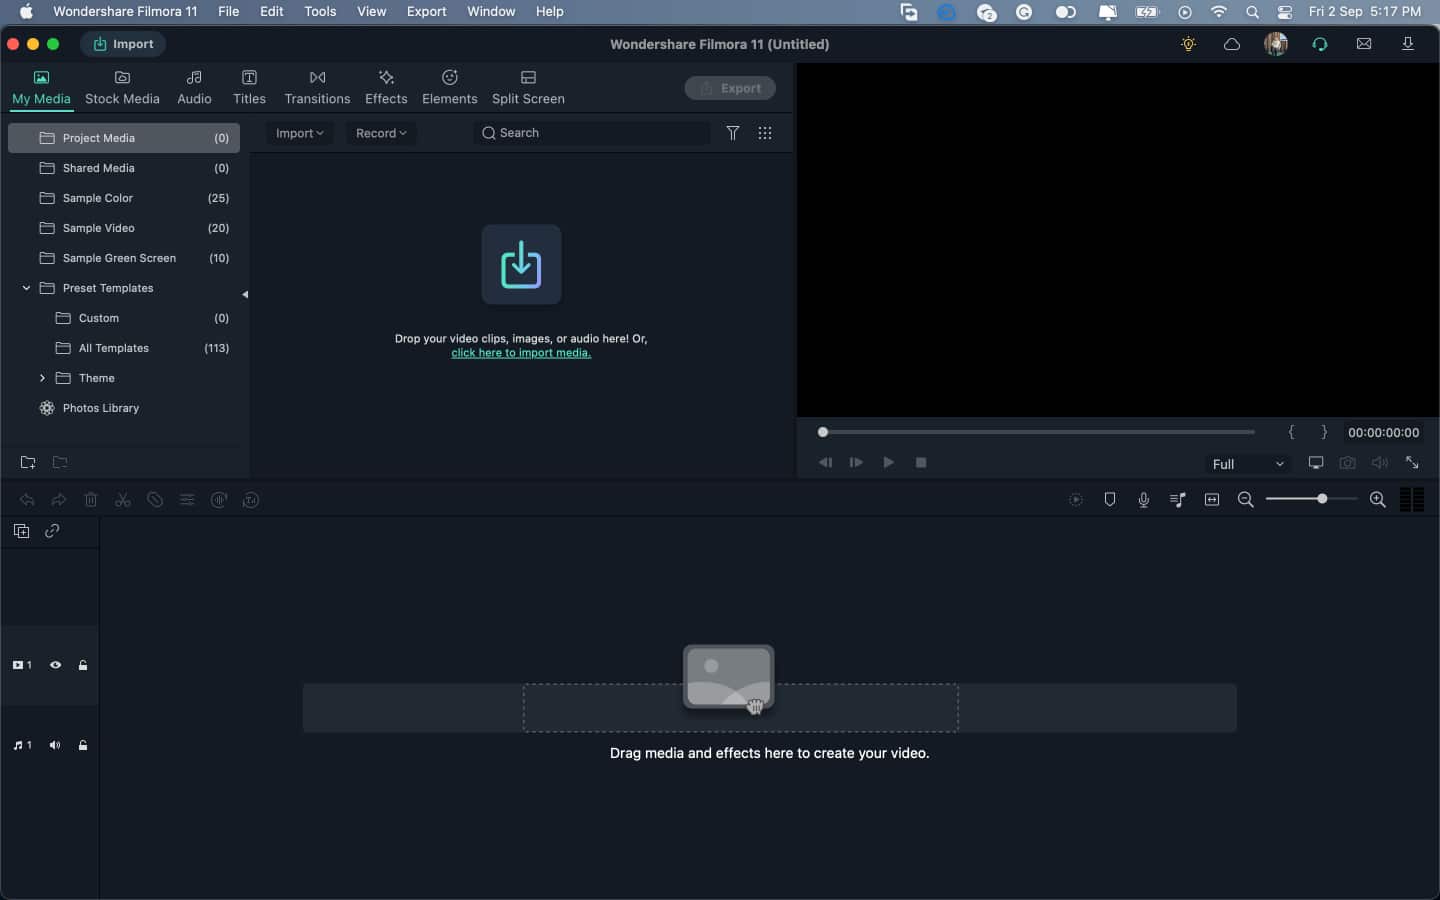This screenshot has height=900, width=1440.
Task: Open the Effects tab
Action: 386,88
